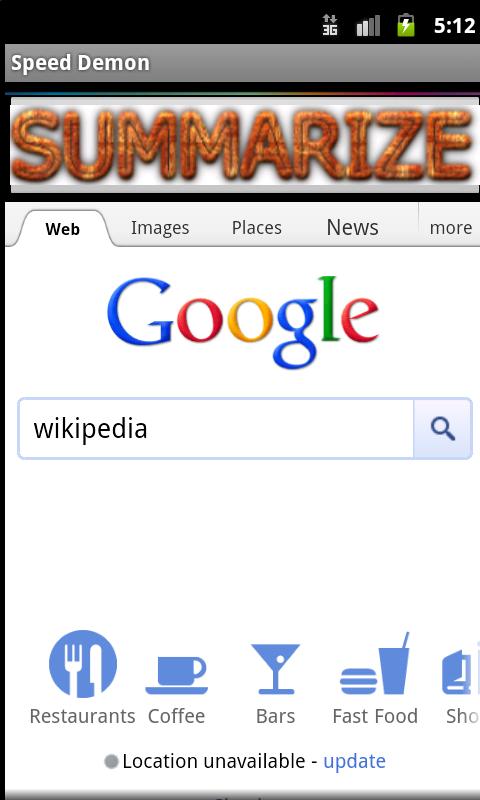Tap the battery charging status icon
The width and height of the screenshot is (480, 800).
pos(406,24)
